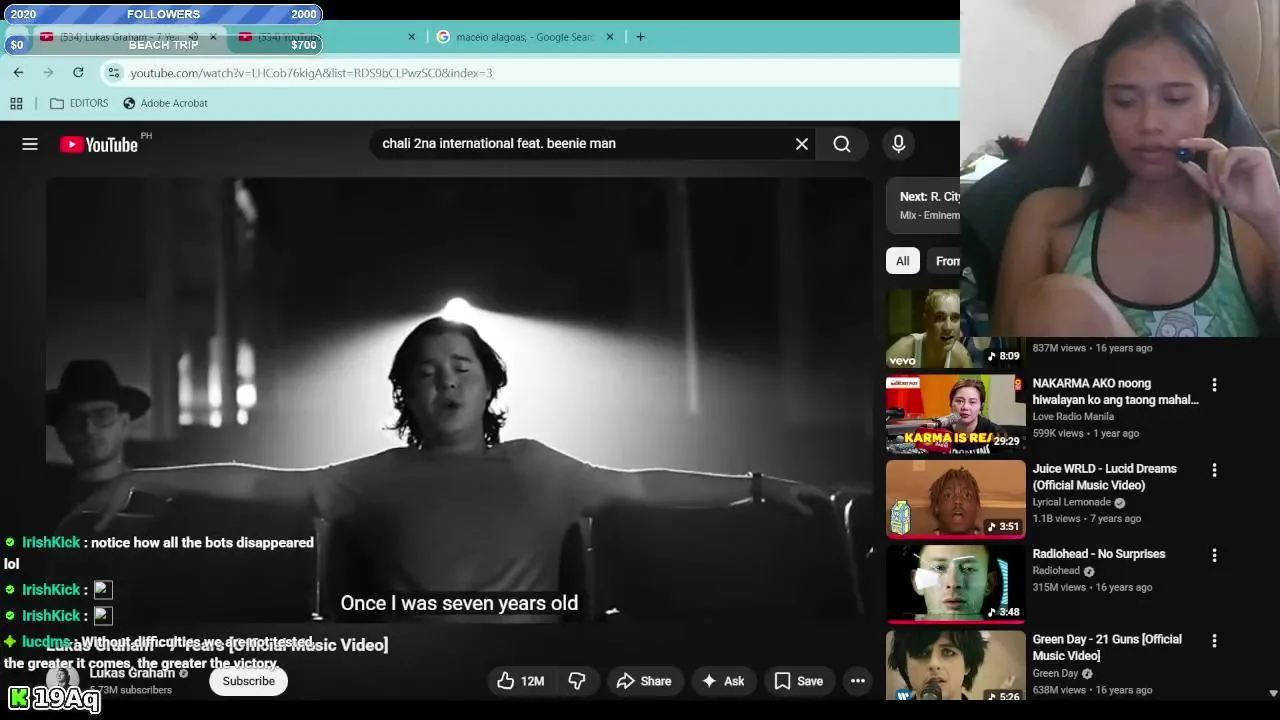
Task: View site information icon in address bar
Action: (x=114, y=73)
